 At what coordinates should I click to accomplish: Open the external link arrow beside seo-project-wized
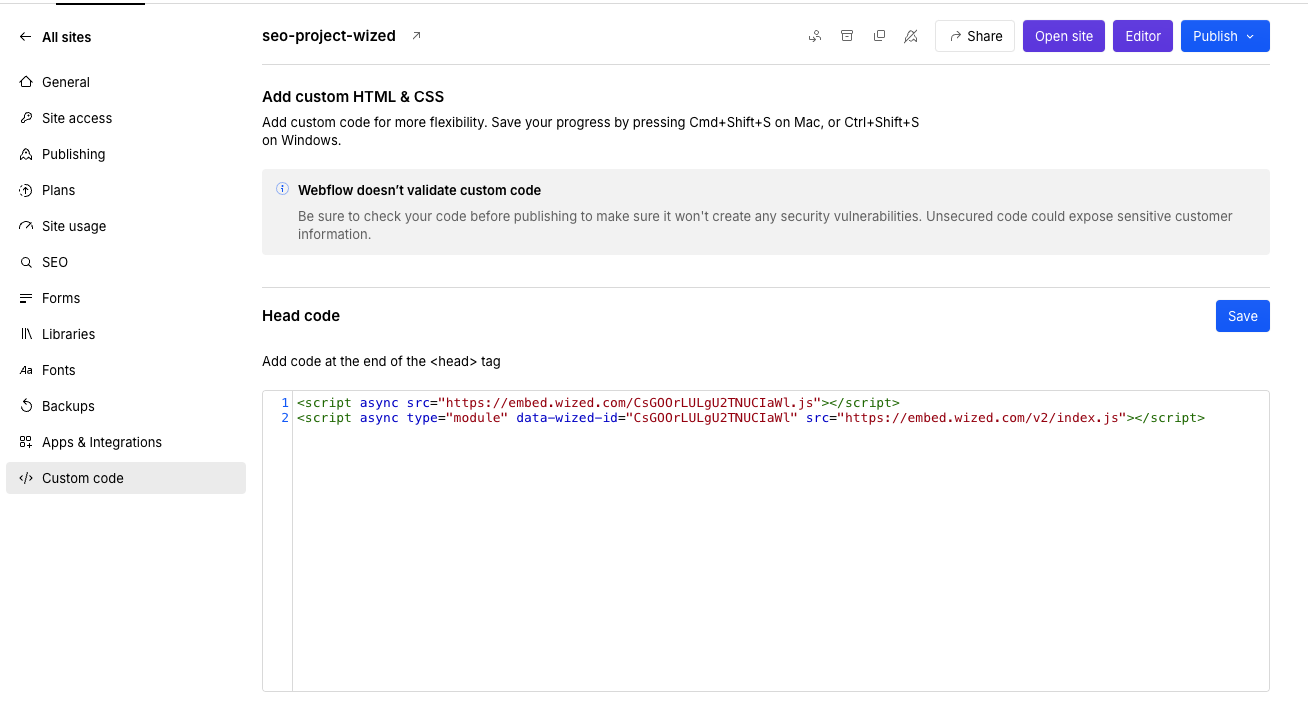pyautogui.click(x=417, y=36)
